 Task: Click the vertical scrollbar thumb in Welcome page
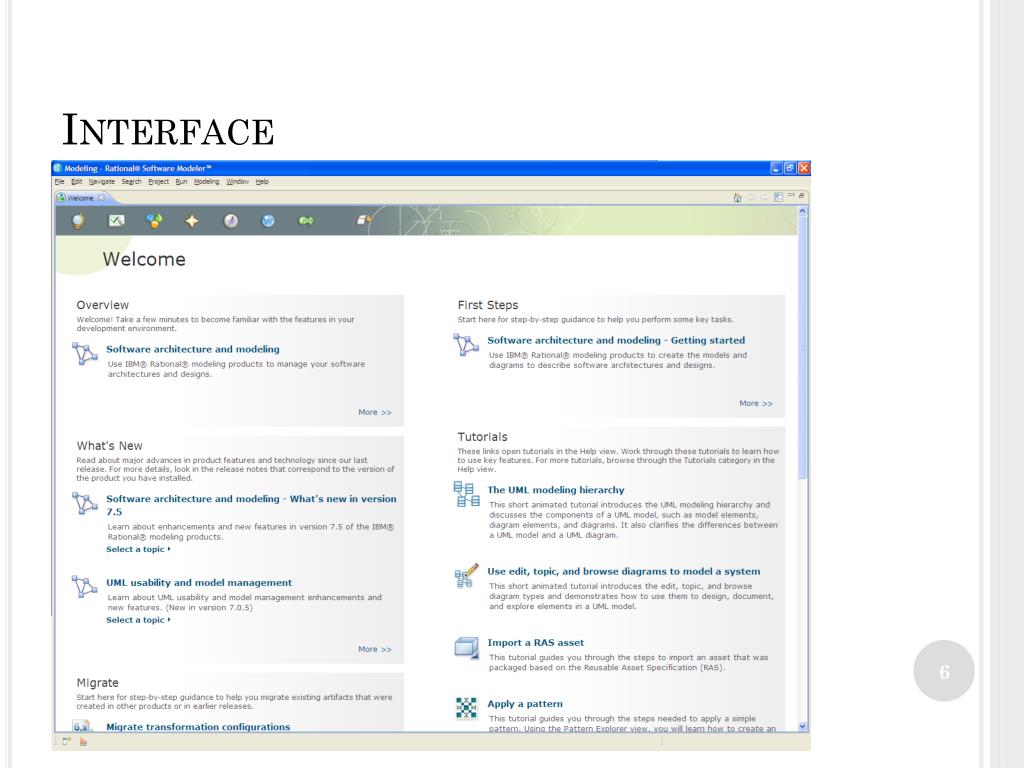803,349
